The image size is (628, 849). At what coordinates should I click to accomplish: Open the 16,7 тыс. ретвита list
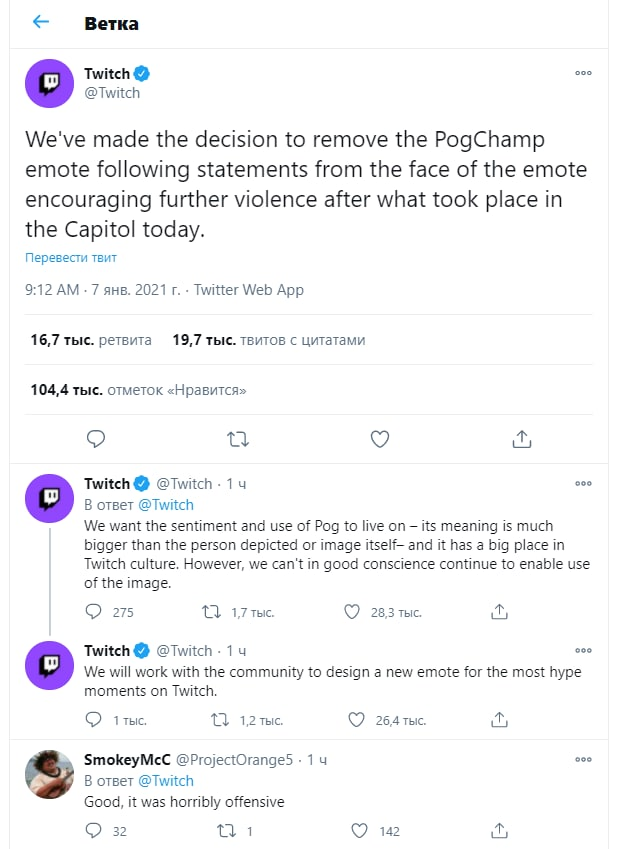(91, 340)
